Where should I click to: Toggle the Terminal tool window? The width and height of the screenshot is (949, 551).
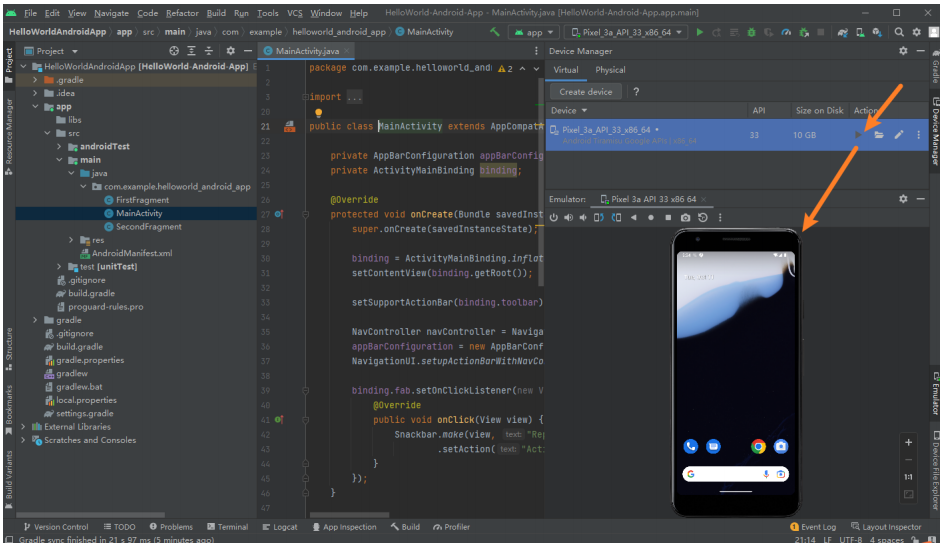pyautogui.click(x=227, y=527)
